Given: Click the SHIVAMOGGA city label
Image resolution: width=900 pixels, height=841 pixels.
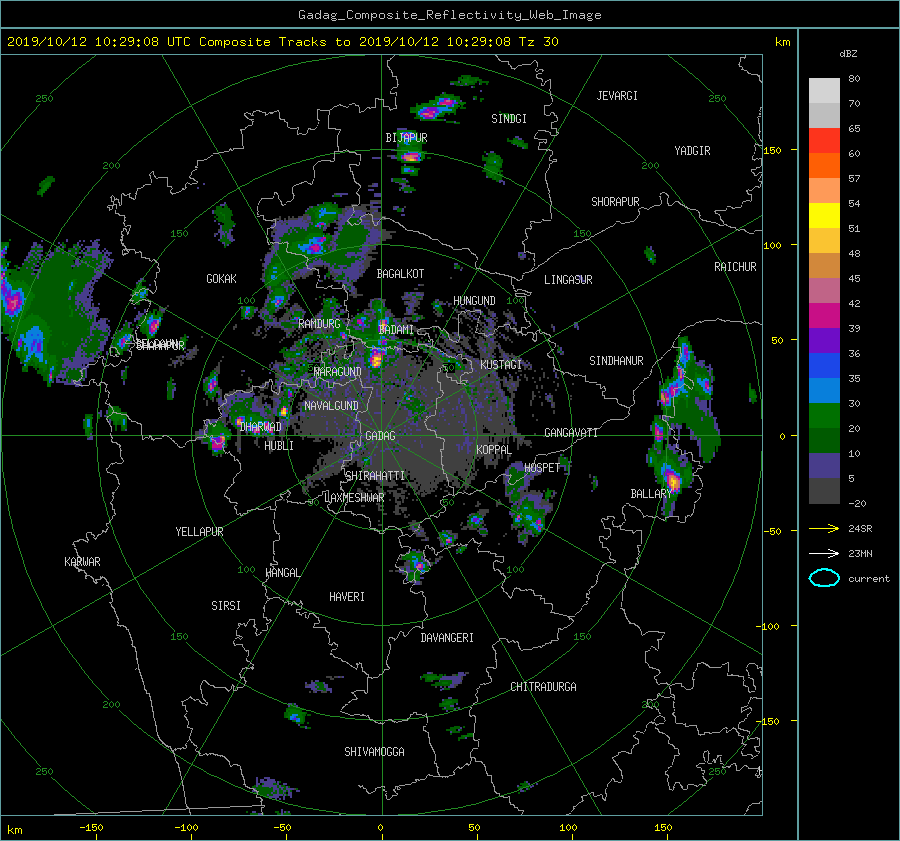Looking at the screenshot, I should [374, 751].
